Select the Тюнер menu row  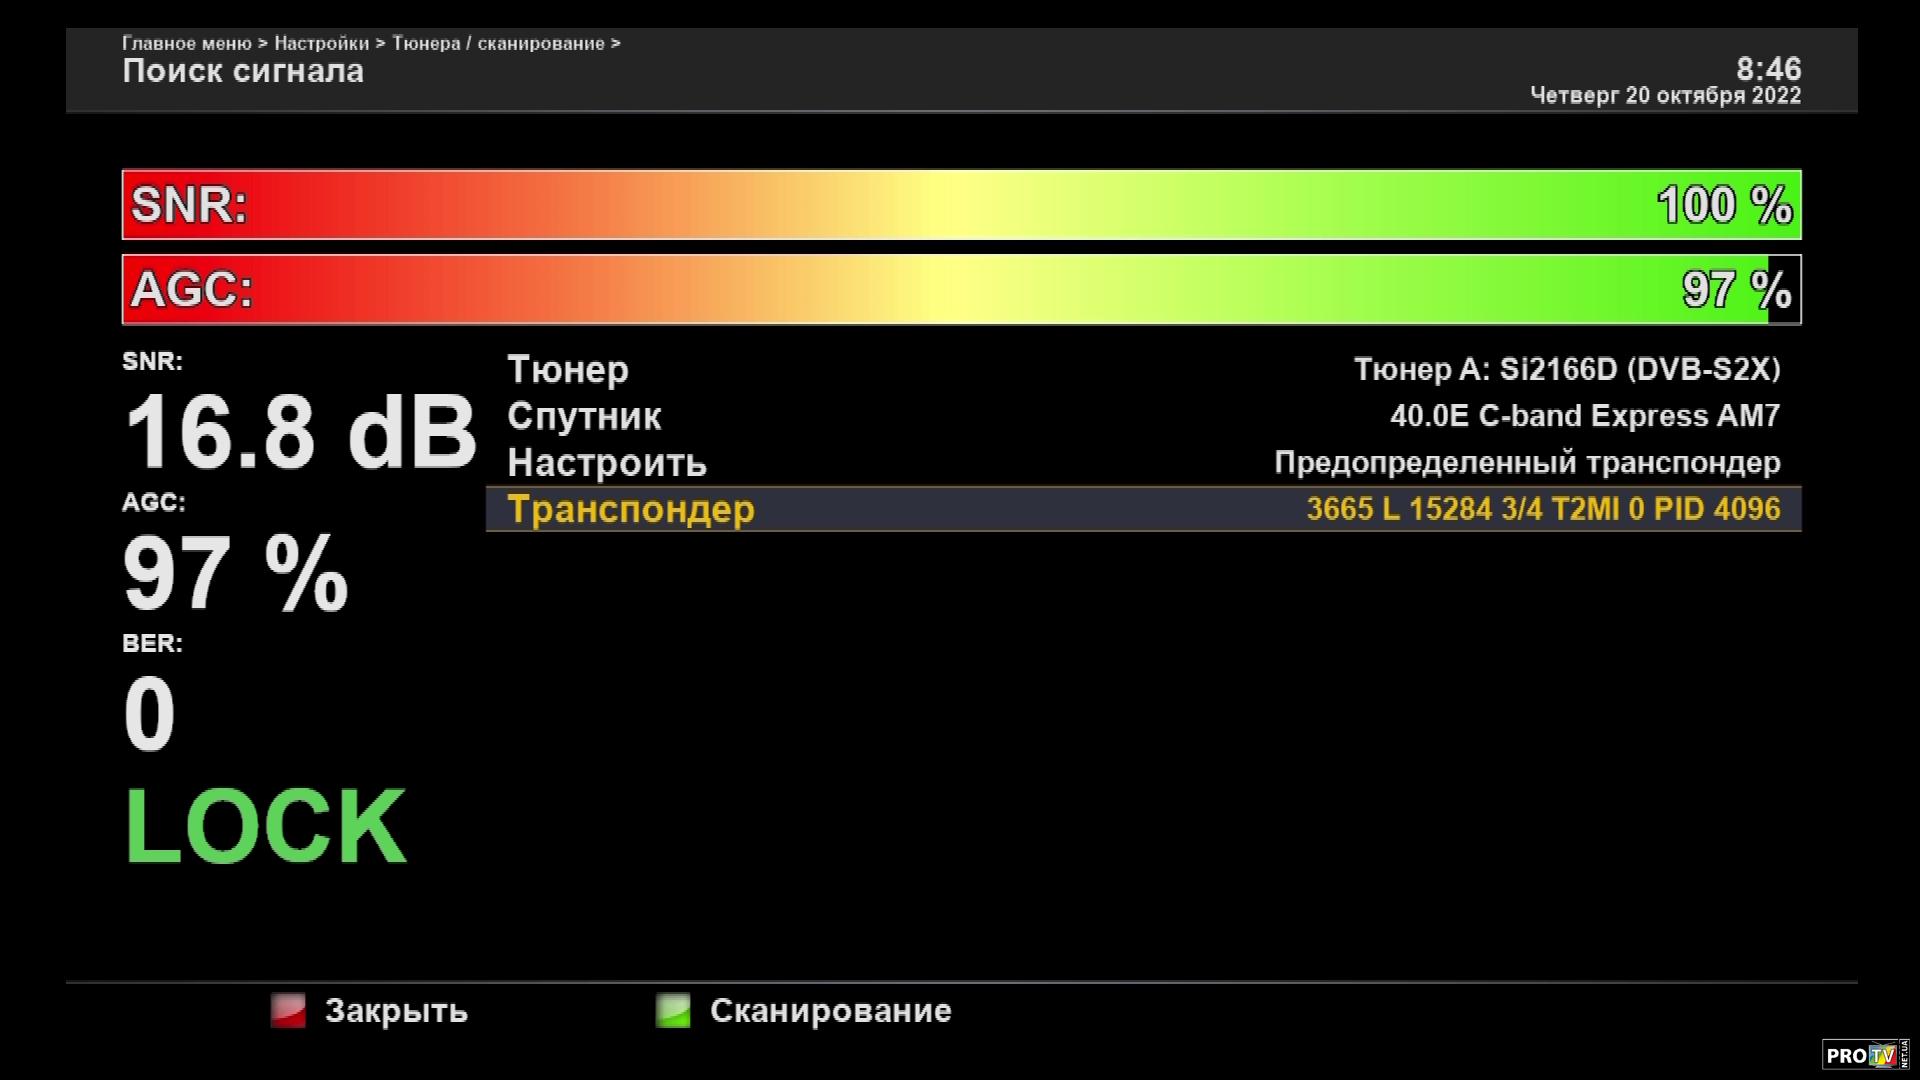568,370
